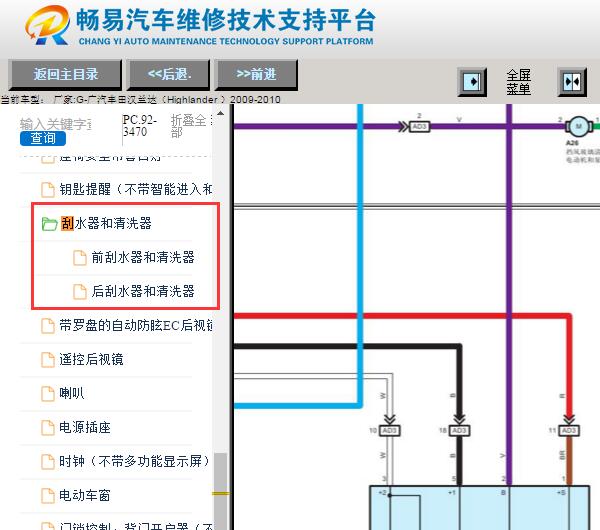Open 喇叭 entry
600x530 pixels.
[72, 393]
